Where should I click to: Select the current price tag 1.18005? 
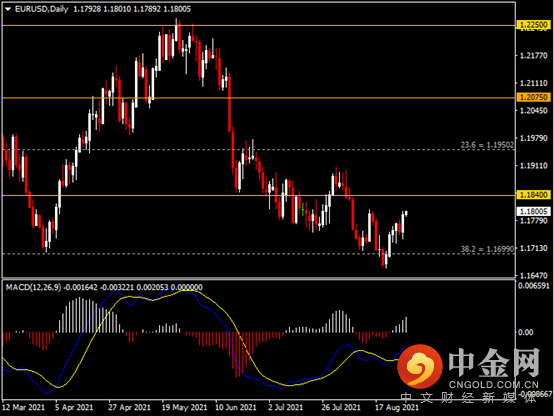point(533,211)
